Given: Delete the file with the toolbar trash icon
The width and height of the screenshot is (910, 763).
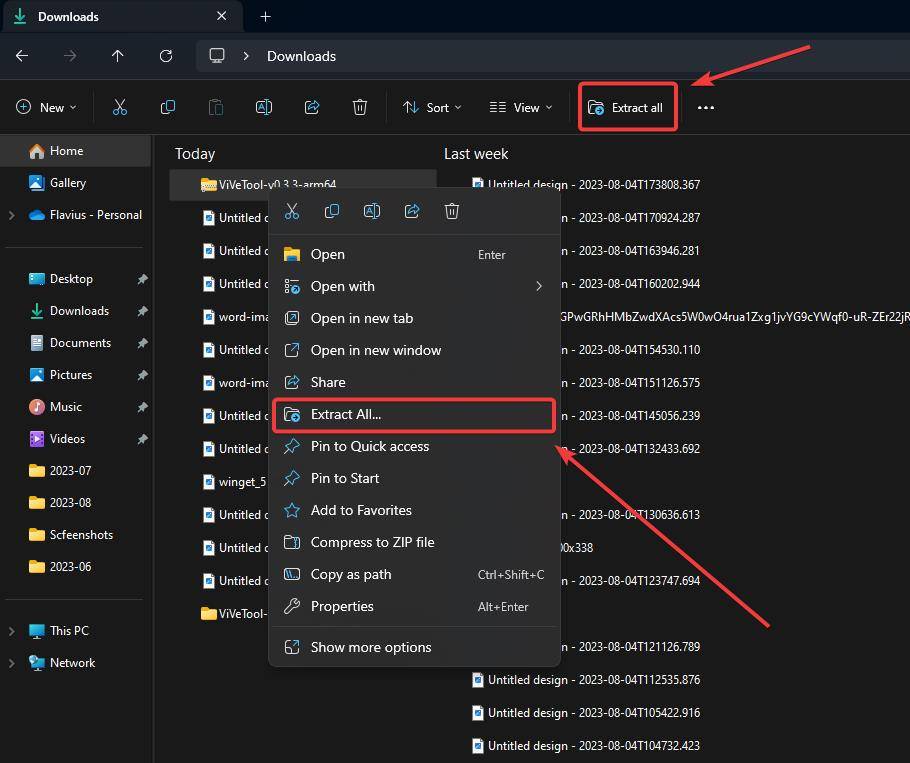Looking at the screenshot, I should (359, 107).
